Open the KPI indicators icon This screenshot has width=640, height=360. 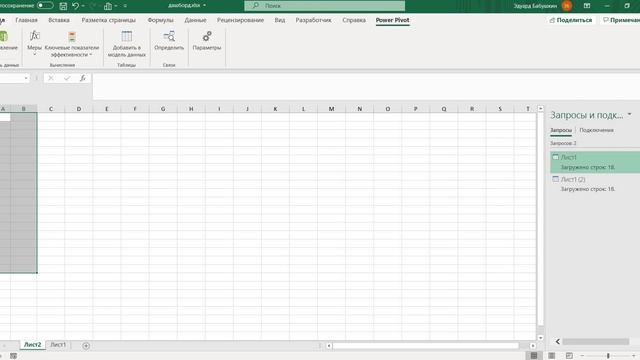(72, 36)
